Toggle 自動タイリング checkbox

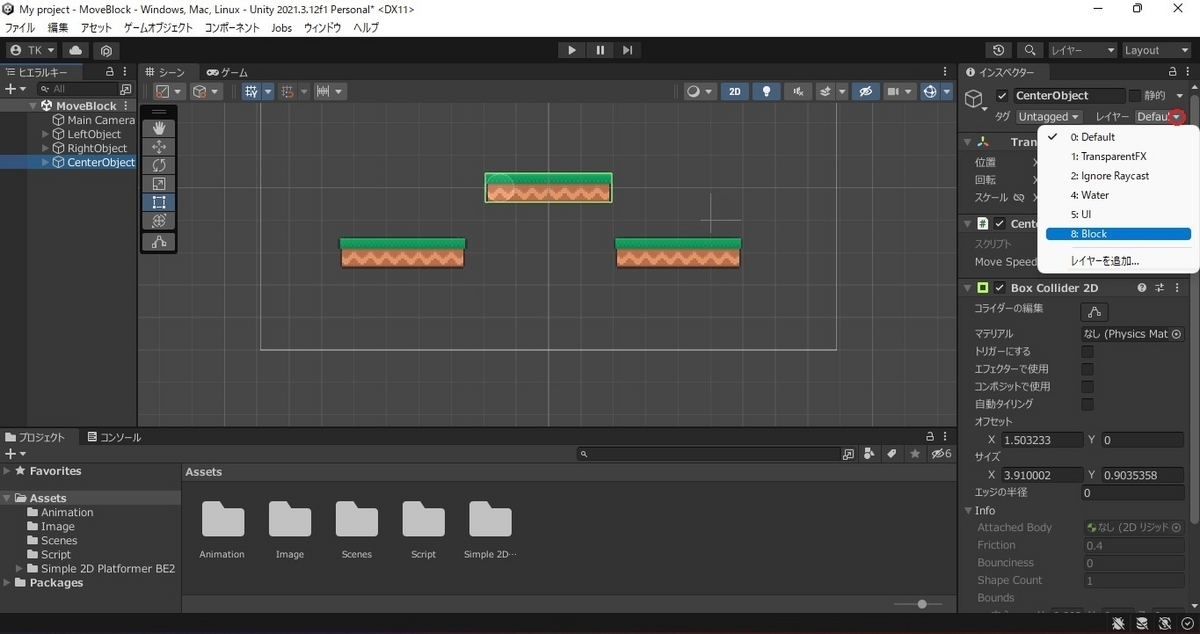(x=1087, y=404)
